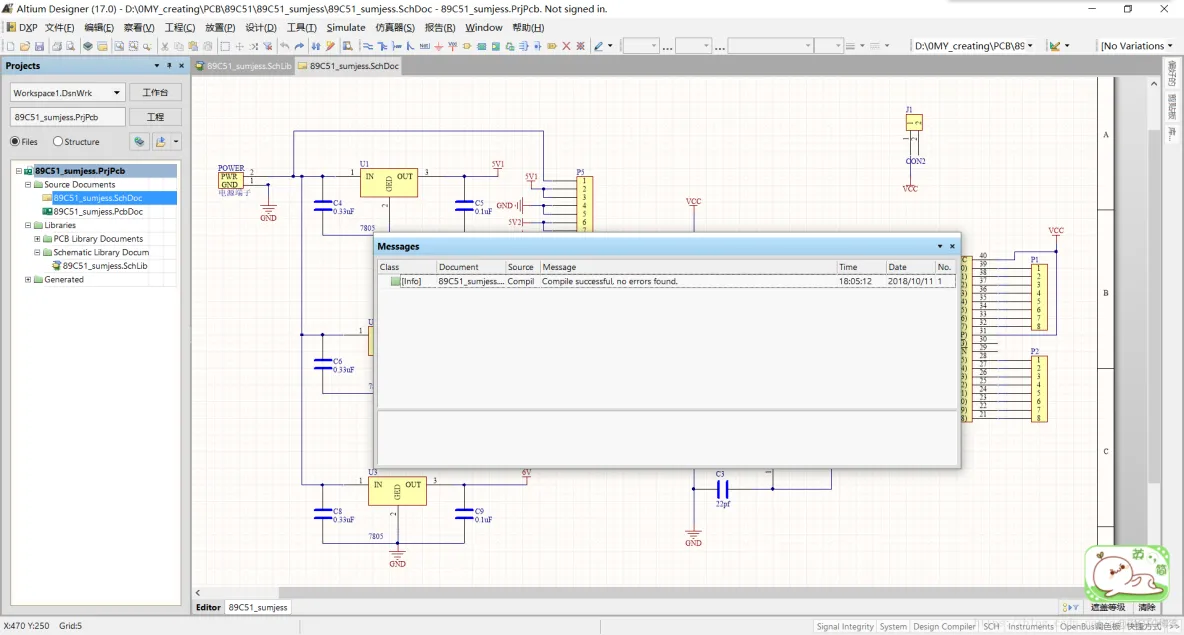Collapse the 89C51_sumjess.PrjPcb project node

19,171
